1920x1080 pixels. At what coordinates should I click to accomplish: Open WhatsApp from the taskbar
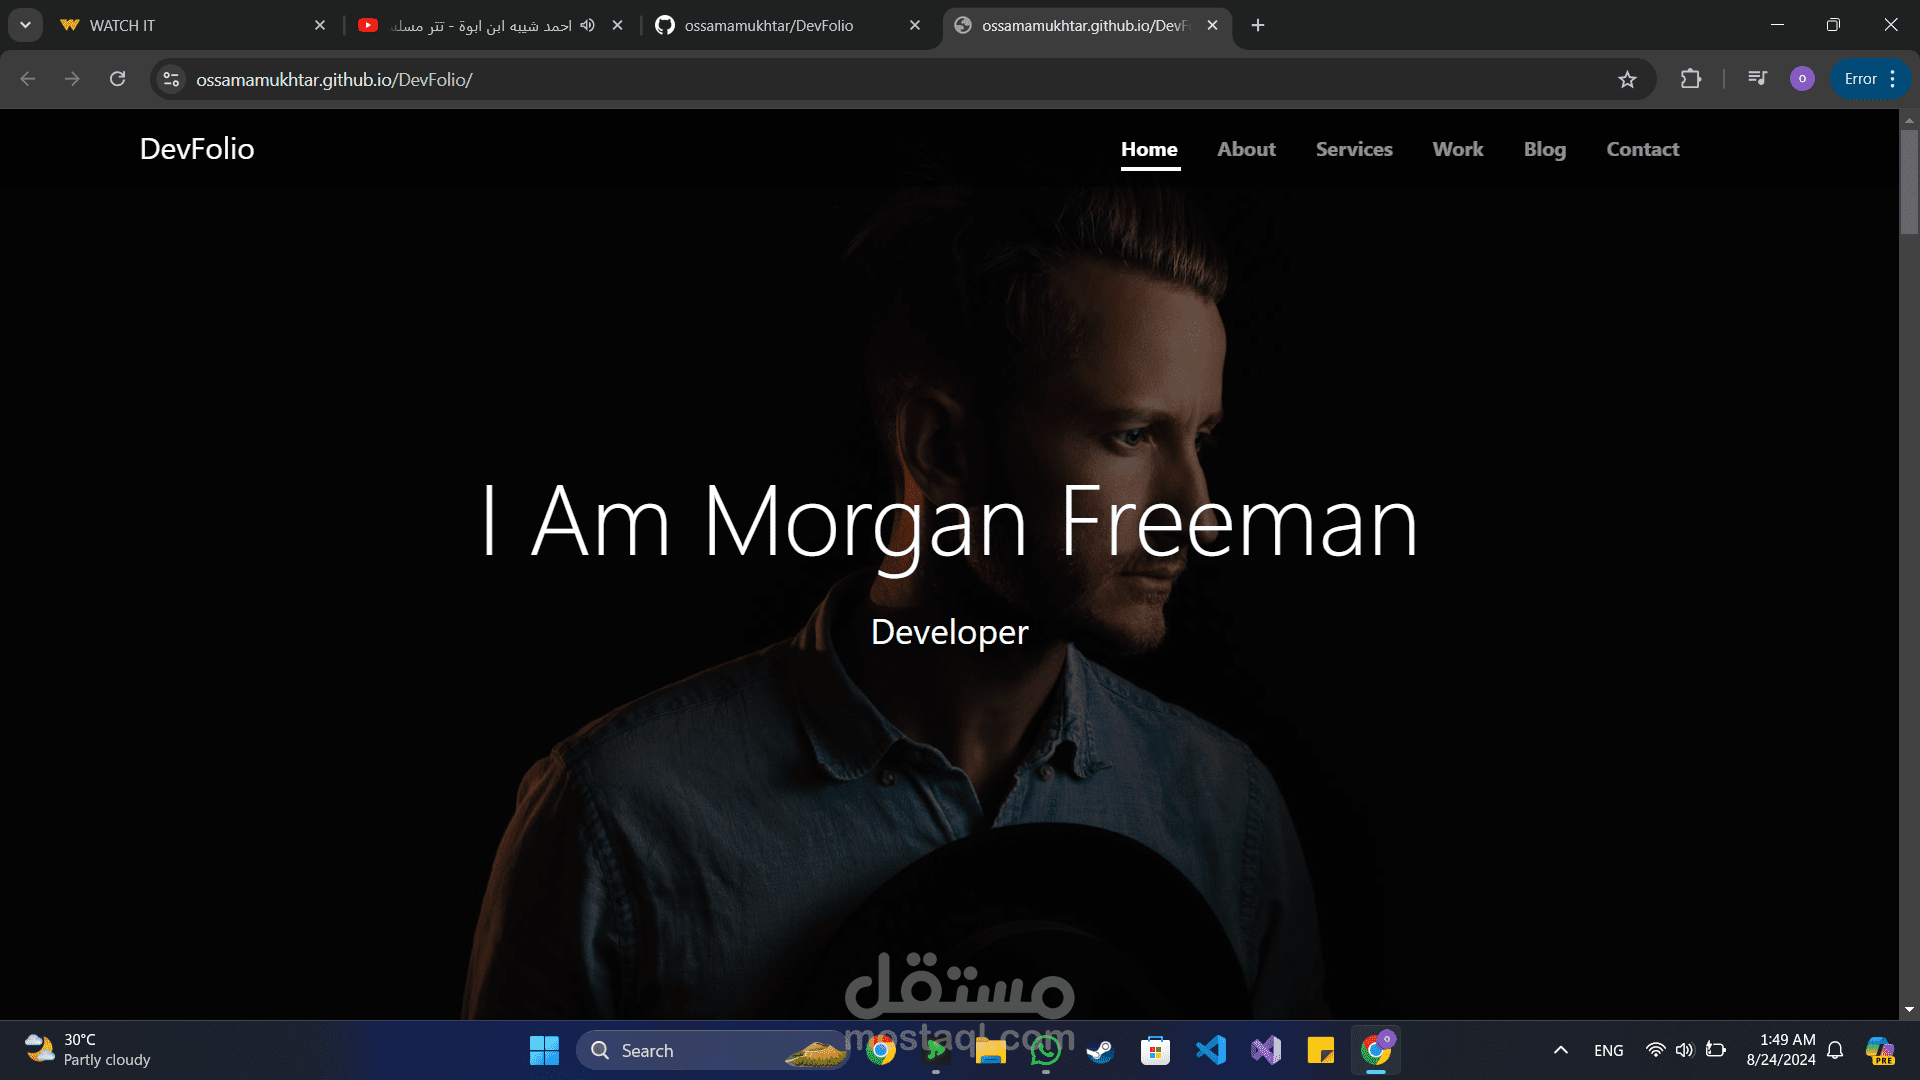tap(1045, 1050)
